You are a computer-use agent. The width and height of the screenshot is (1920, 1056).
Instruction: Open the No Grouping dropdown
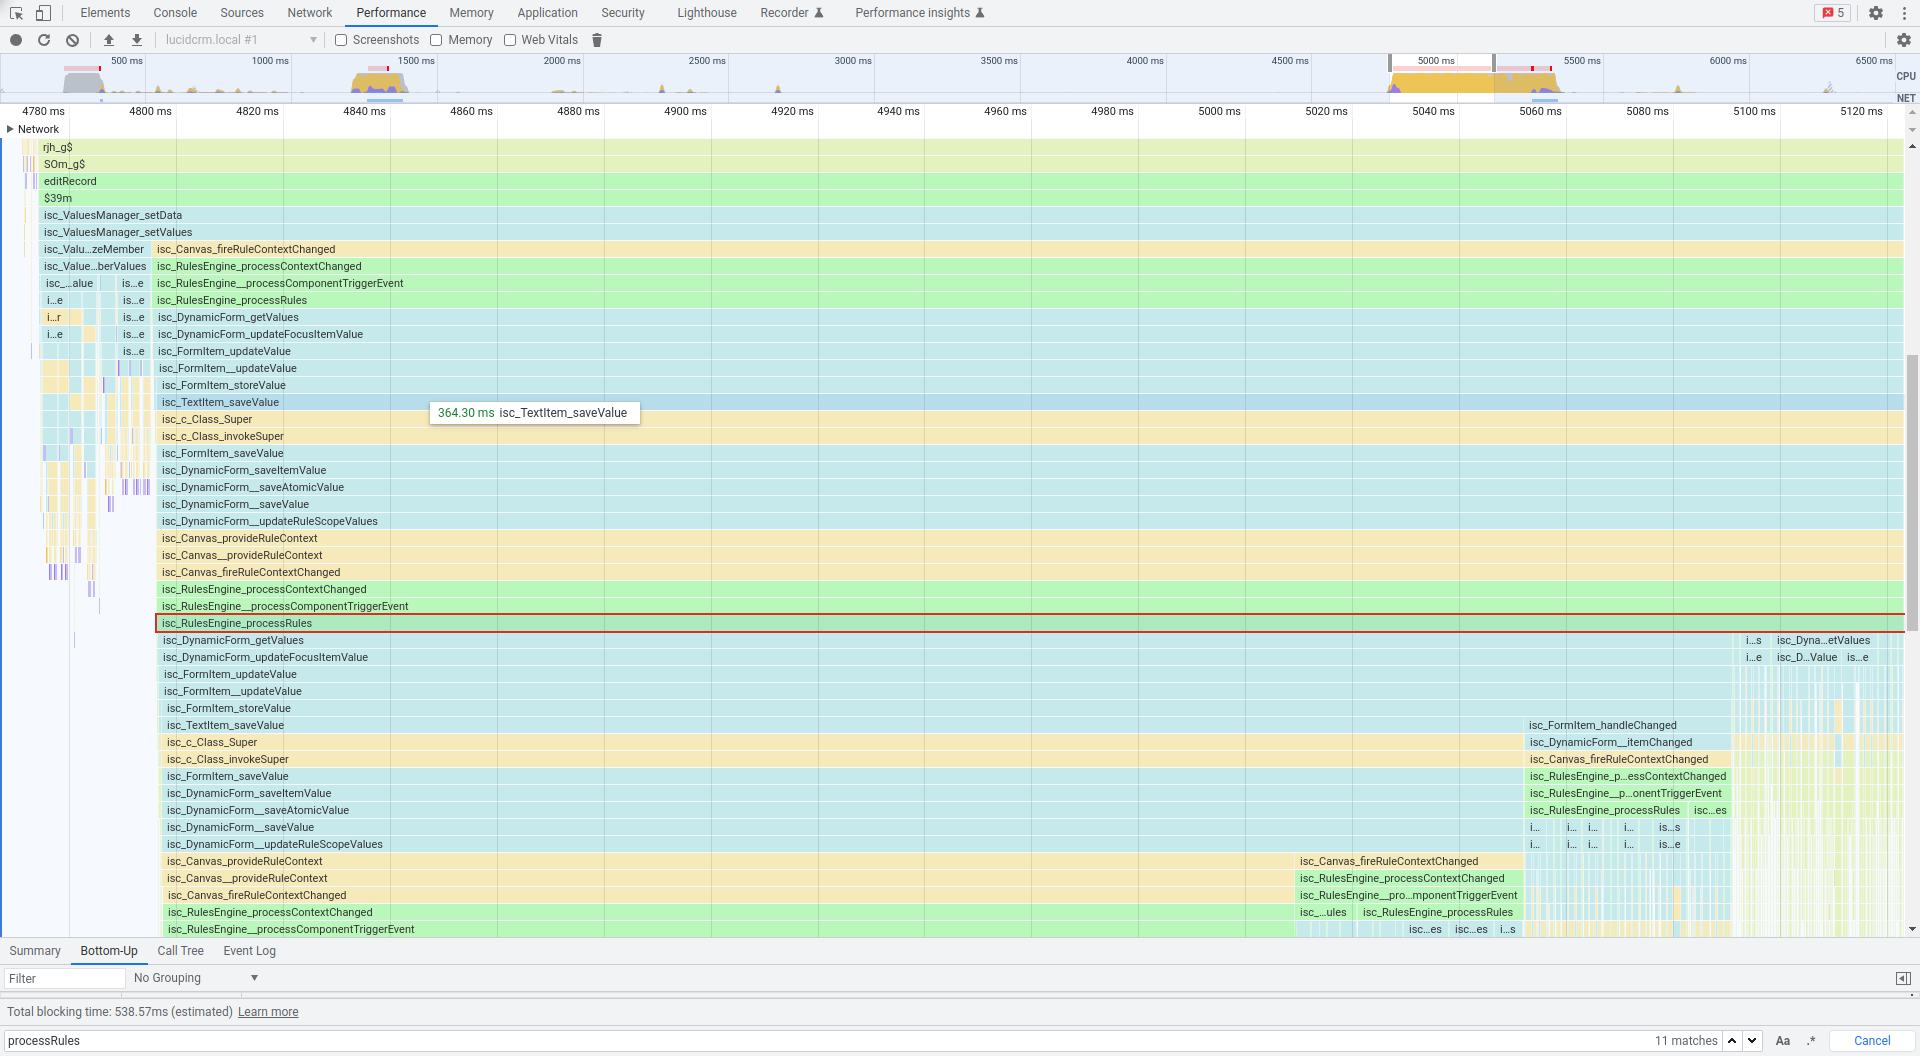click(x=195, y=978)
